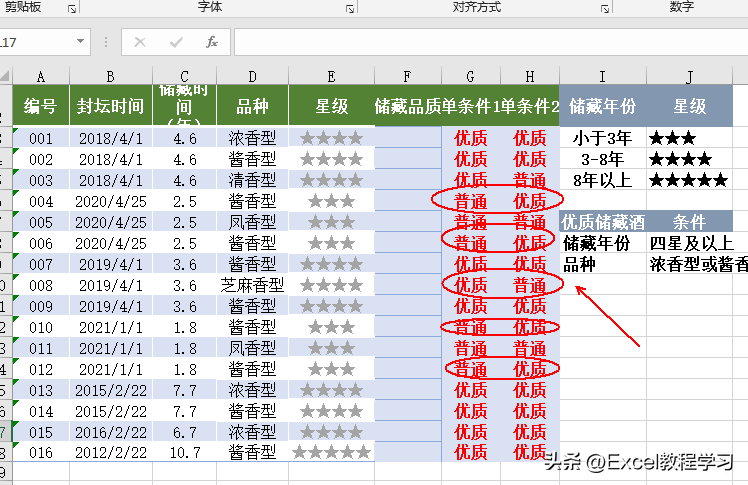Open the Alignment group dialog launcher
The height and width of the screenshot is (485, 748).
(605, 9)
